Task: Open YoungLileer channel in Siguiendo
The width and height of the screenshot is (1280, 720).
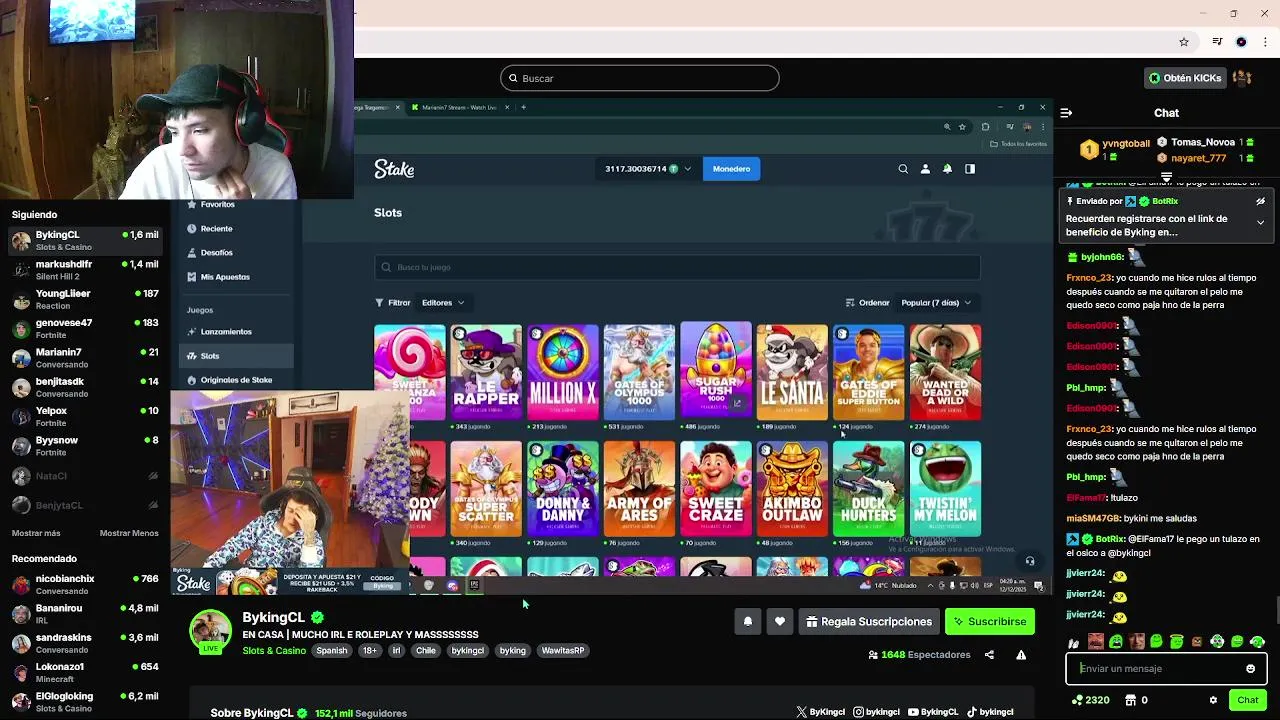Action: (85, 299)
